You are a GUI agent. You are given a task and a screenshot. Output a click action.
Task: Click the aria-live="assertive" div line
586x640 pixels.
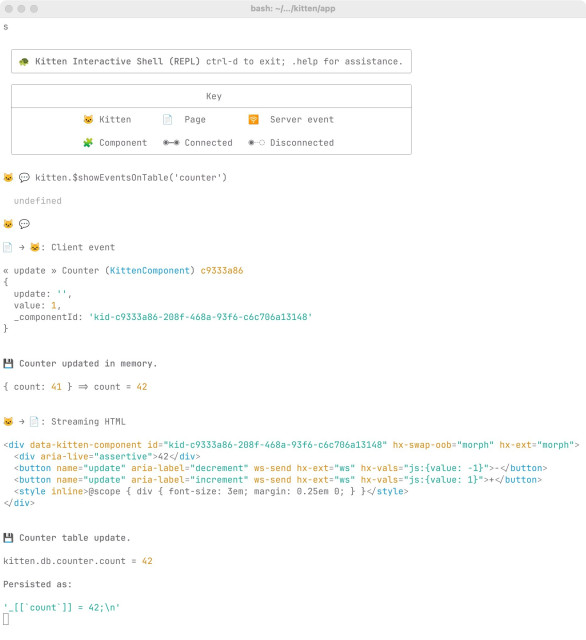[x=107, y=456]
